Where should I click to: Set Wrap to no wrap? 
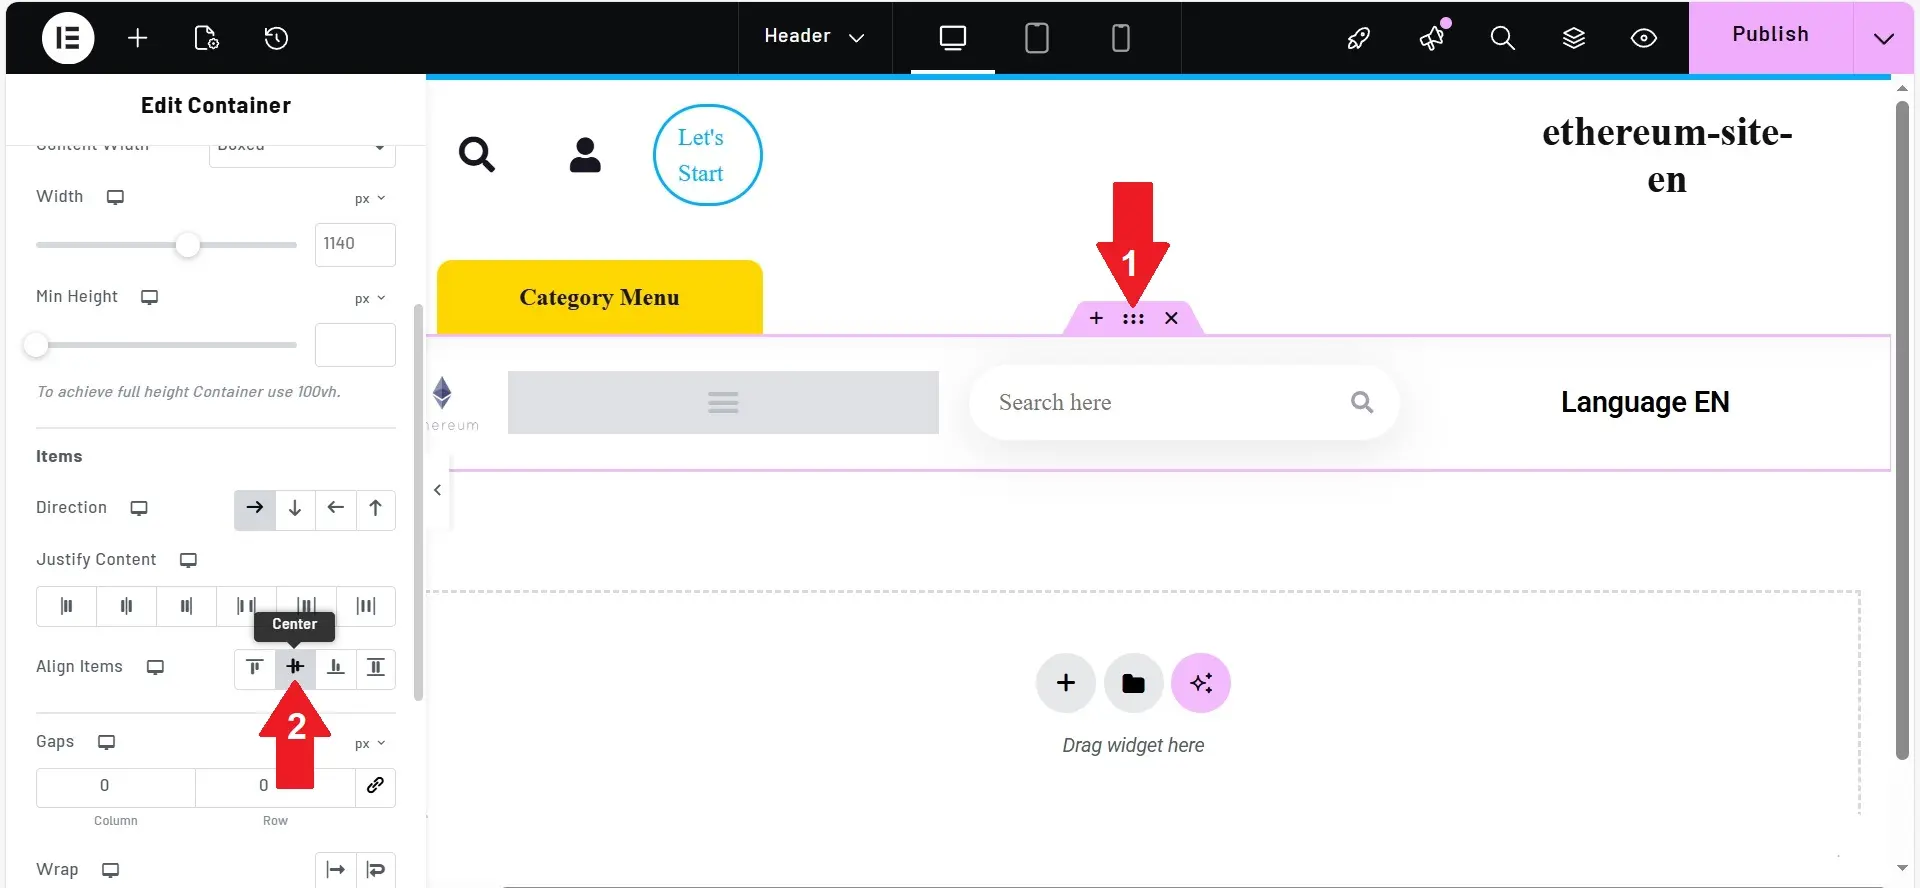click(x=335, y=870)
